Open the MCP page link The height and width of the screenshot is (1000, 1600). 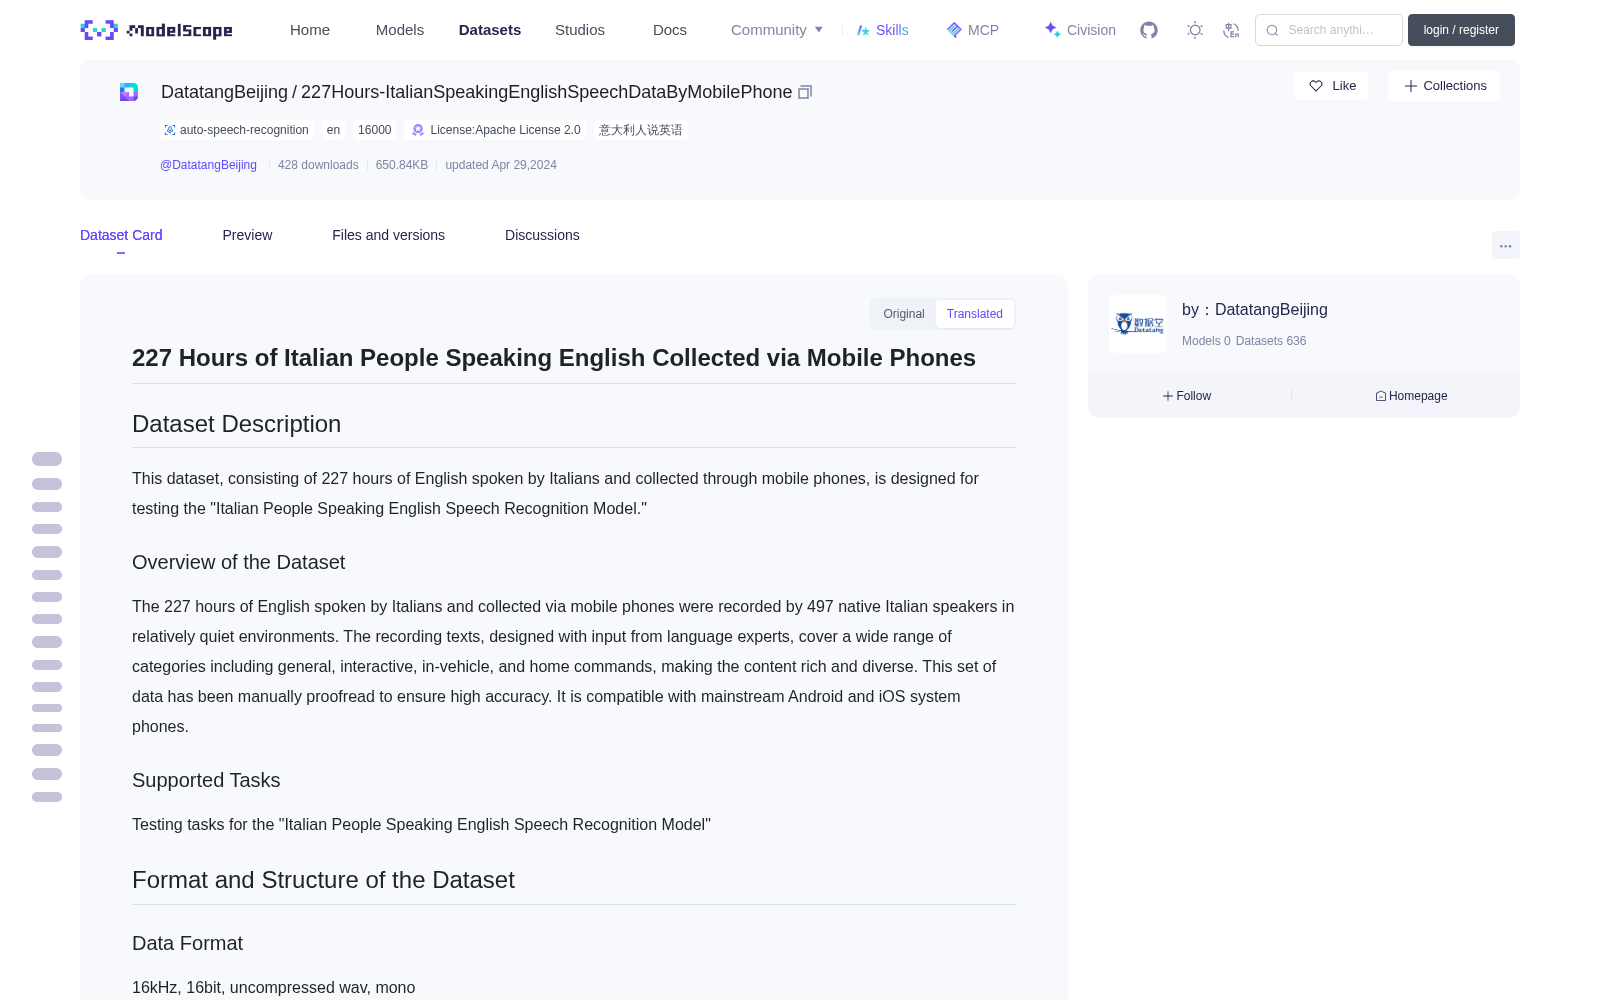(973, 30)
